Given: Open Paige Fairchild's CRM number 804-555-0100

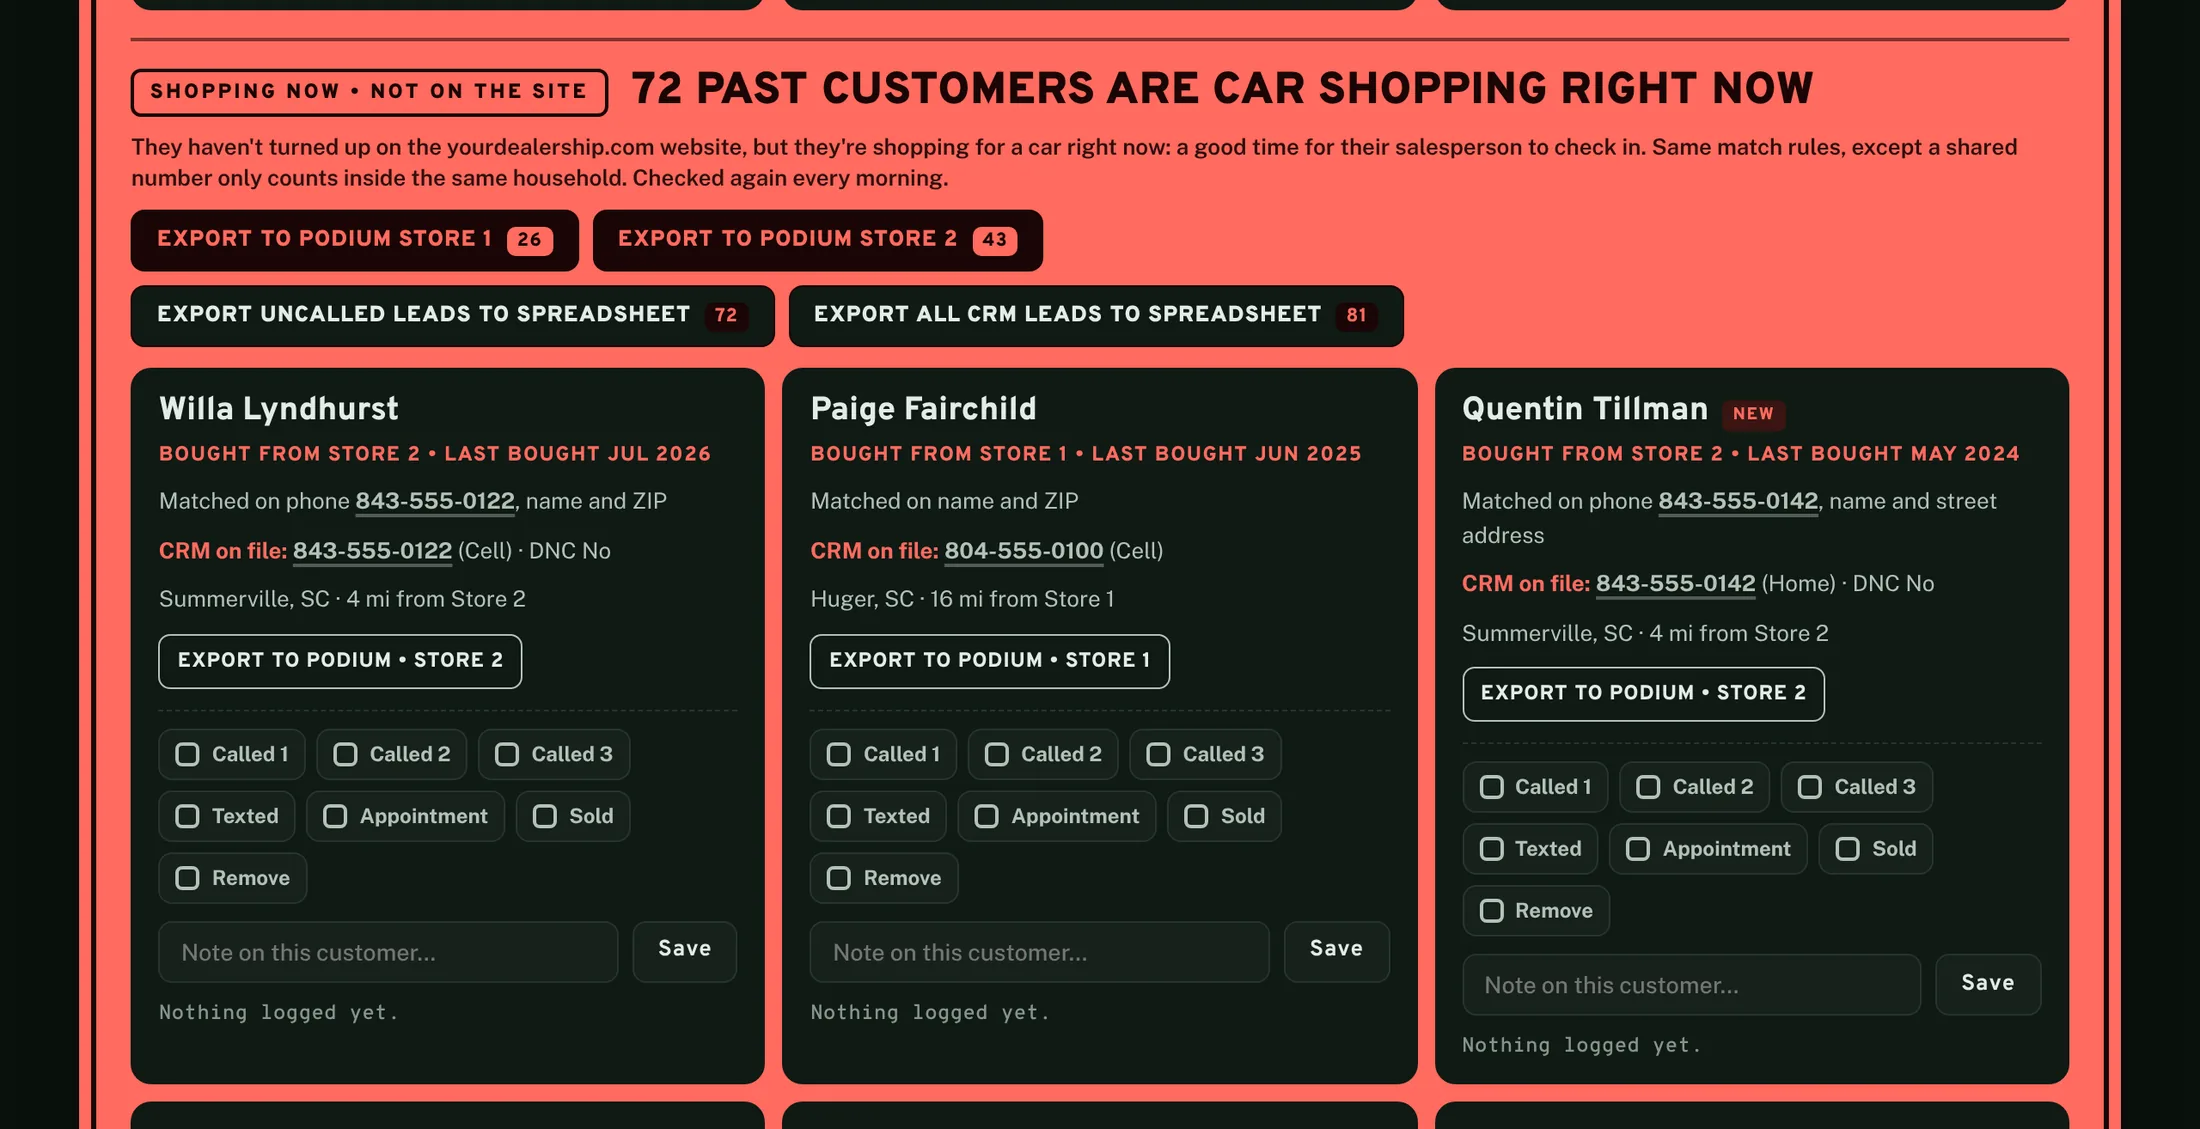Looking at the screenshot, I should coord(1024,552).
